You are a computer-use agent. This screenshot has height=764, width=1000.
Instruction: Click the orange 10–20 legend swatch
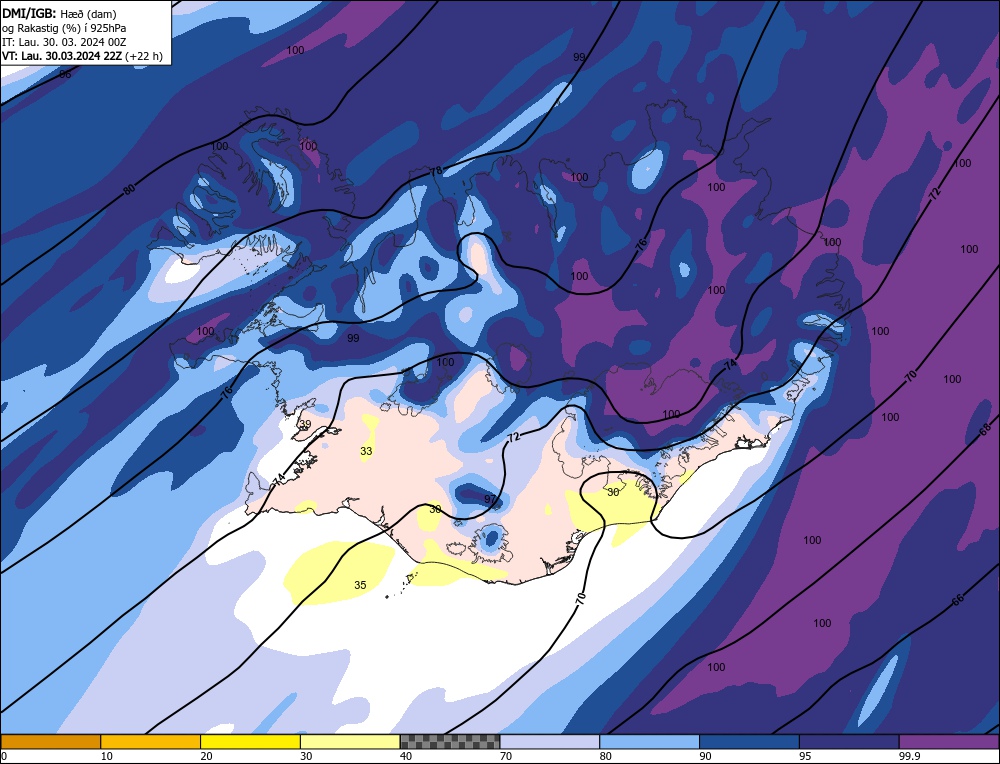coord(151,742)
